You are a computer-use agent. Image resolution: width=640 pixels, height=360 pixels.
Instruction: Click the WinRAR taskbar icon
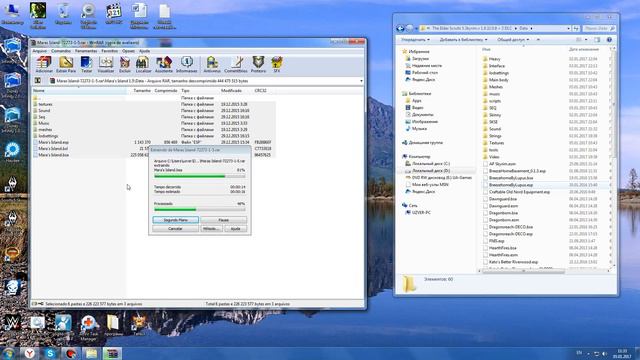tap(112, 353)
